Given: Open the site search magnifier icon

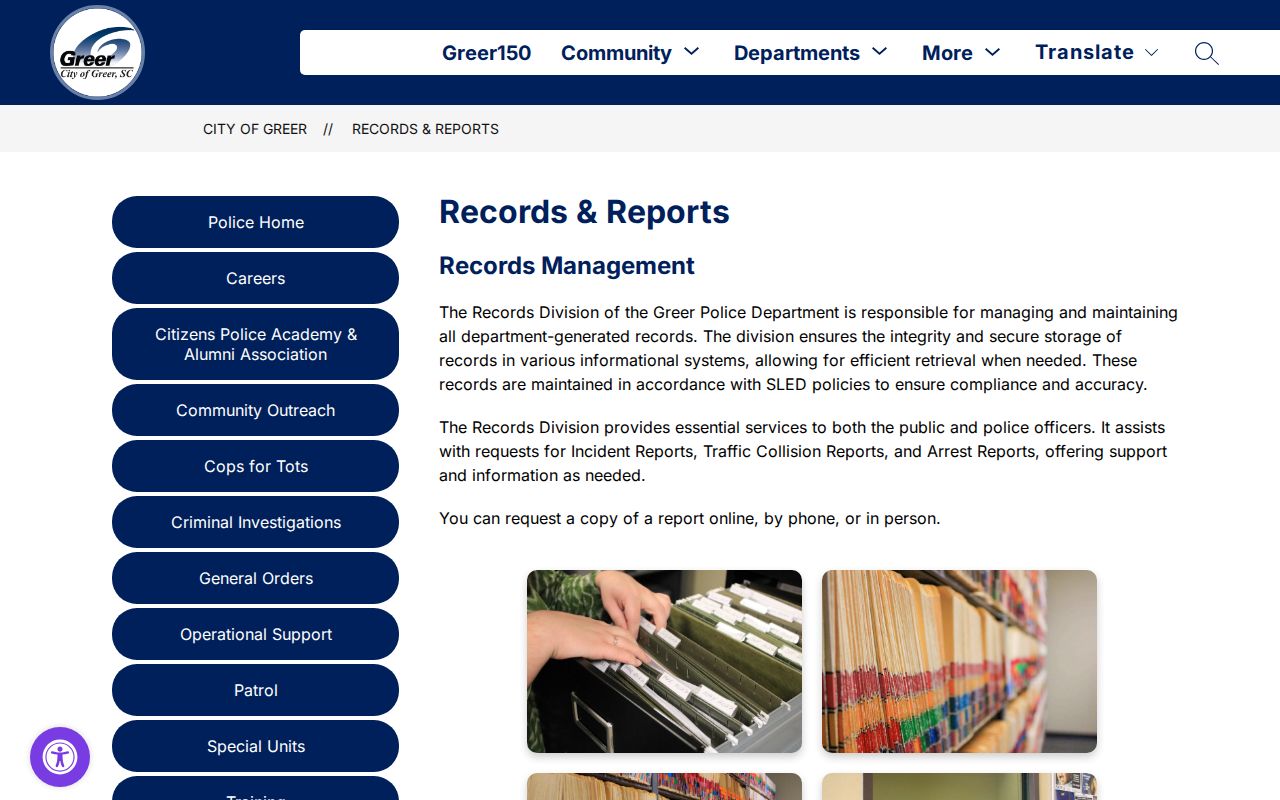Looking at the screenshot, I should [x=1206, y=53].
